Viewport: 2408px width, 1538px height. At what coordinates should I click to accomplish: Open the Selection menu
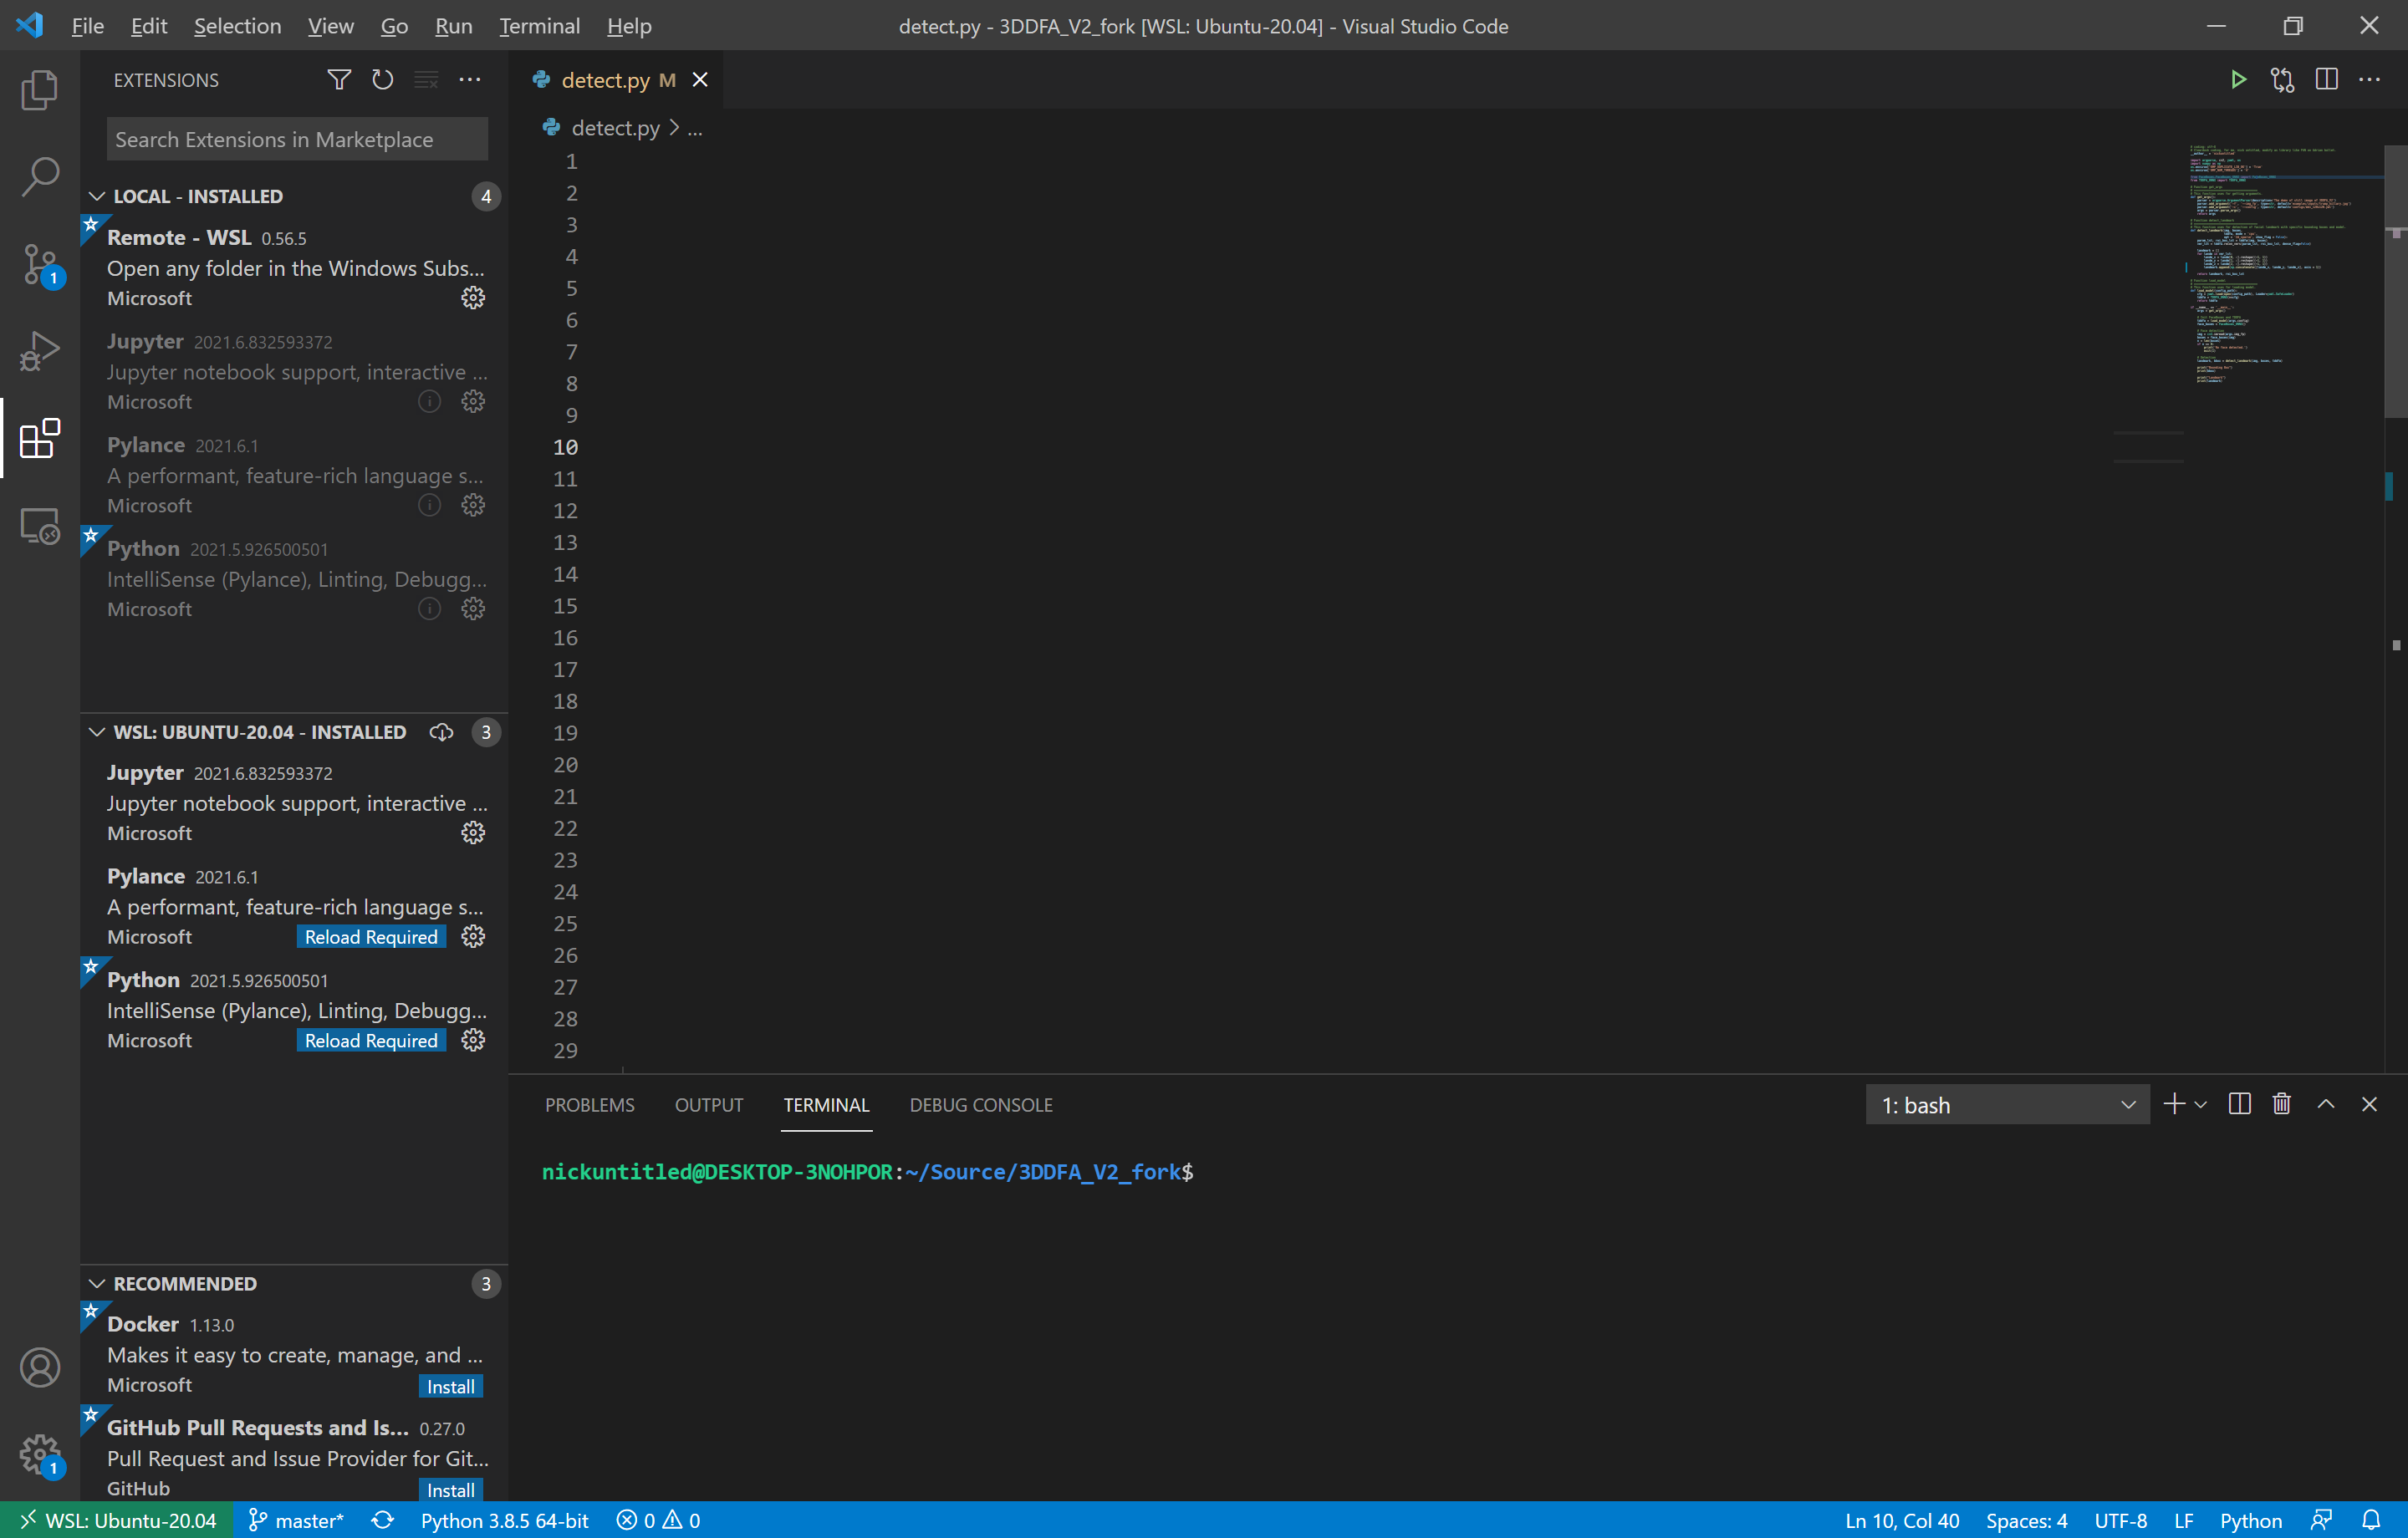tap(237, 26)
